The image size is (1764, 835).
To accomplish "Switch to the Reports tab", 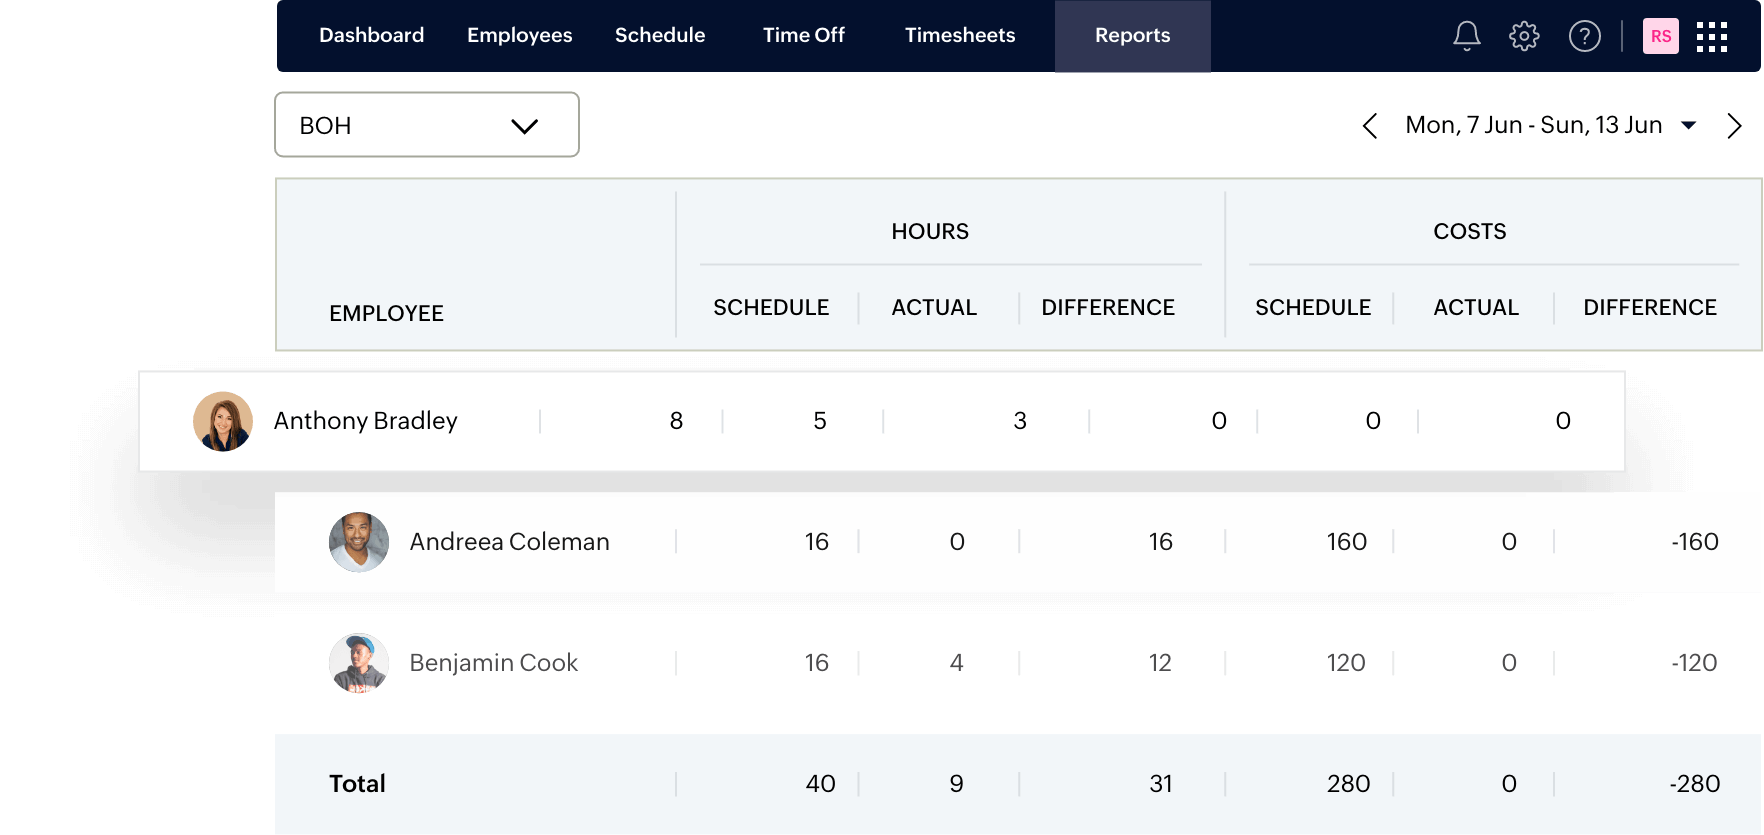I will tap(1132, 36).
